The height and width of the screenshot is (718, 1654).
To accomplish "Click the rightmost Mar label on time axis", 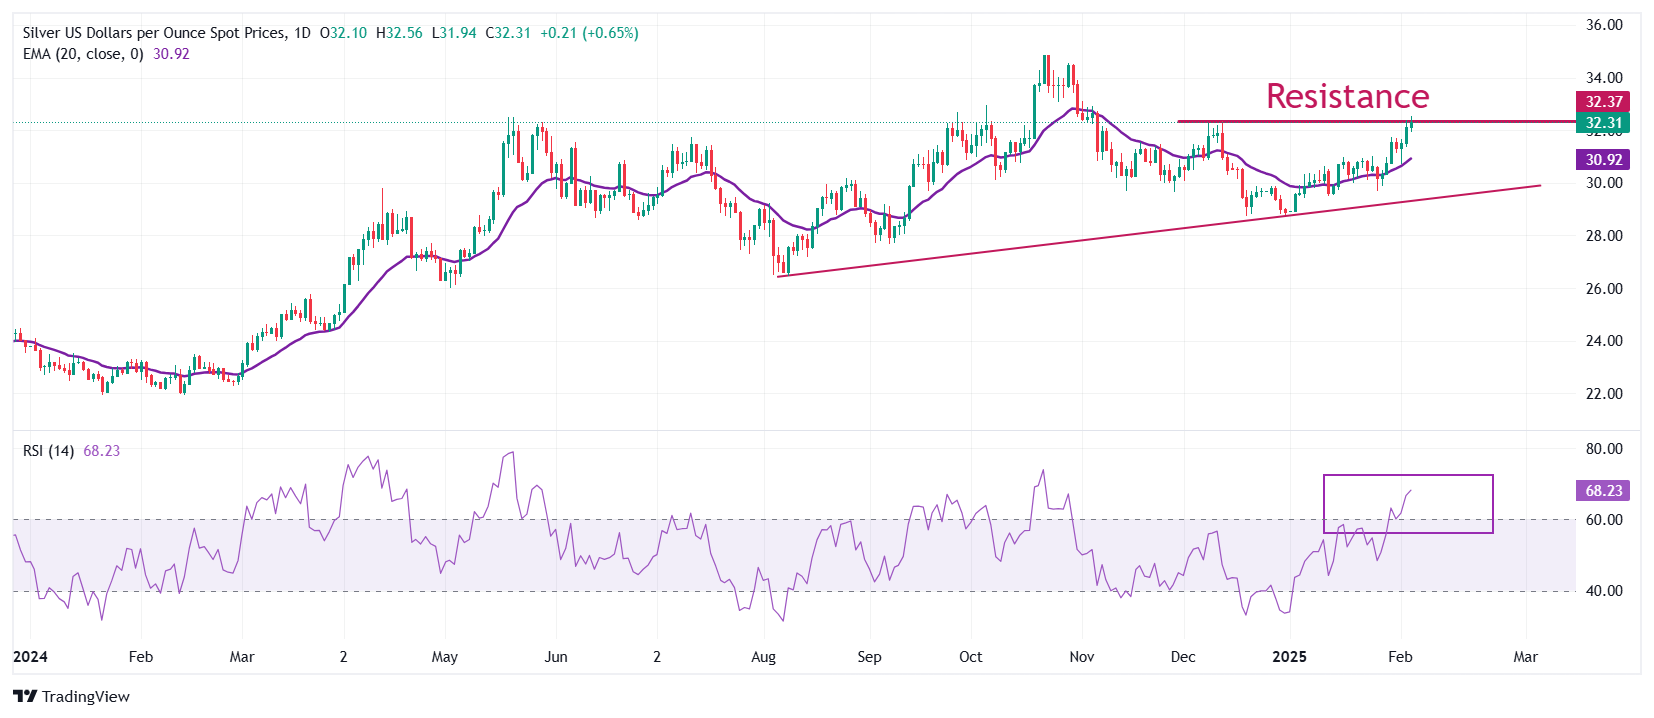I will (x=1525, y=657).
